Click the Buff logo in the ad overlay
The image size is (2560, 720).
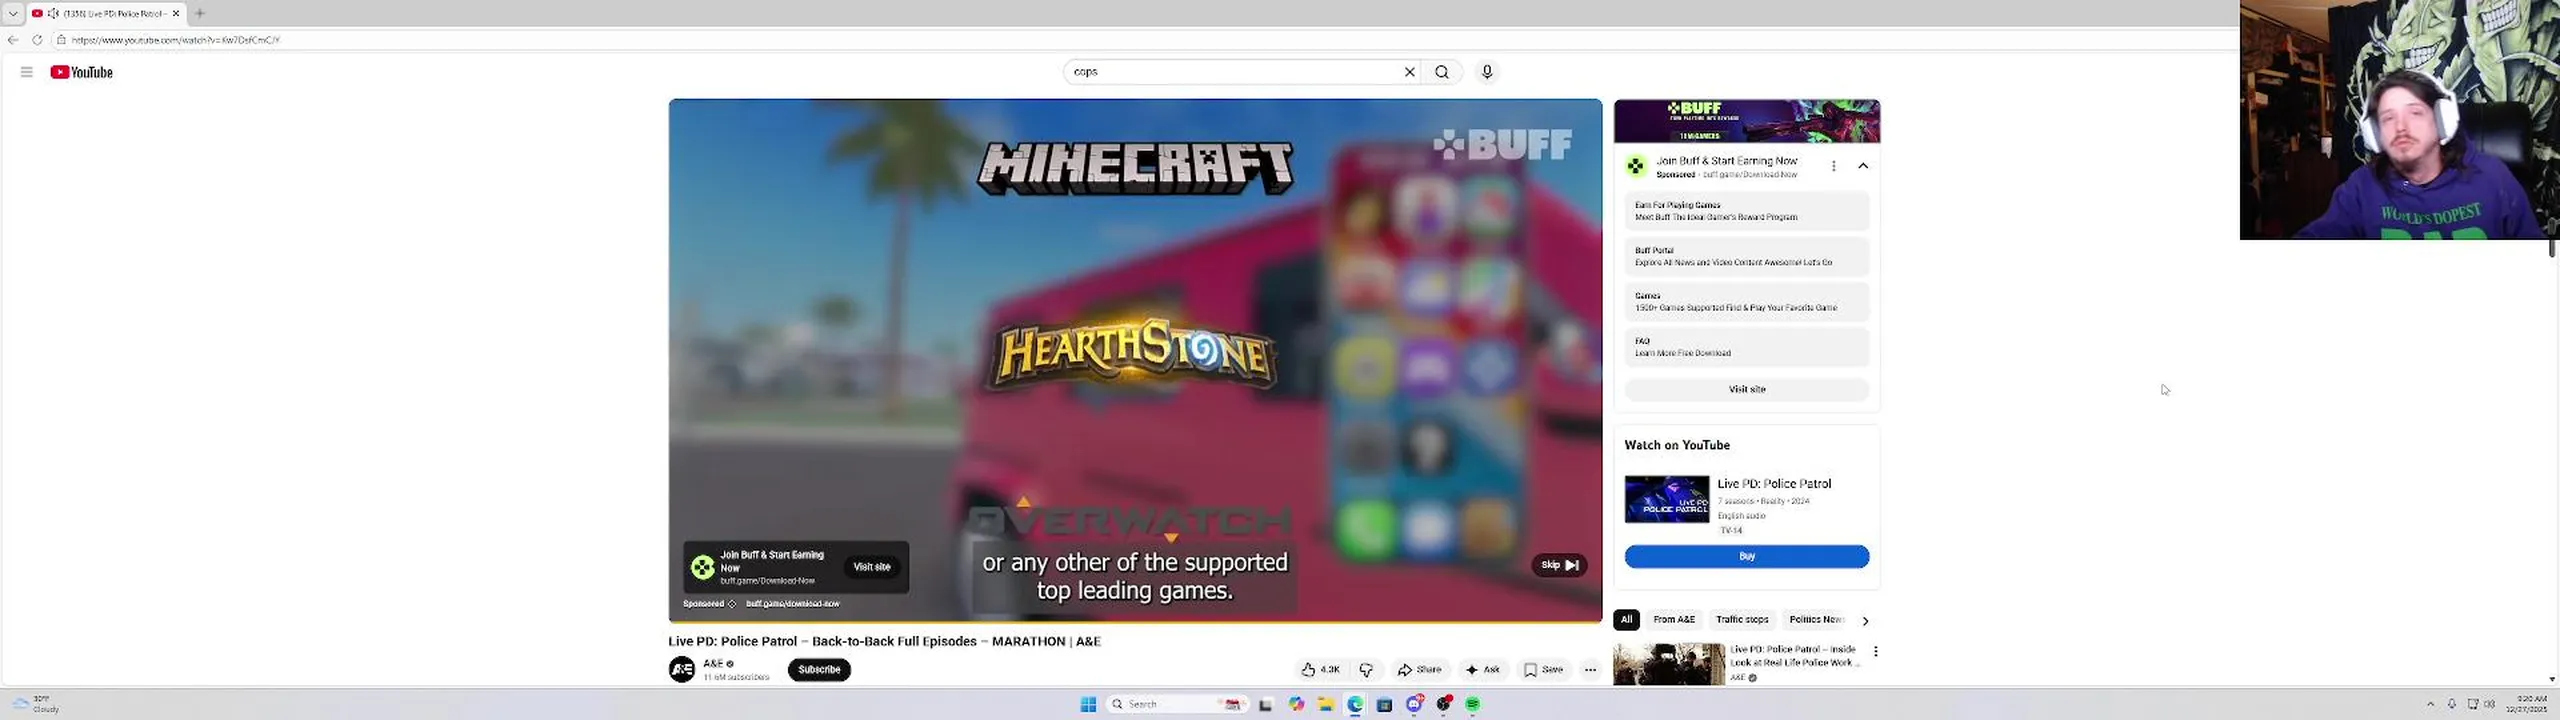click(703, 567)
